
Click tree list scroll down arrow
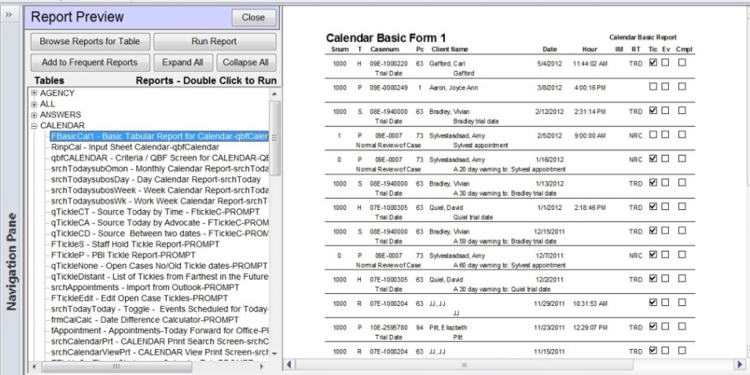275,353
